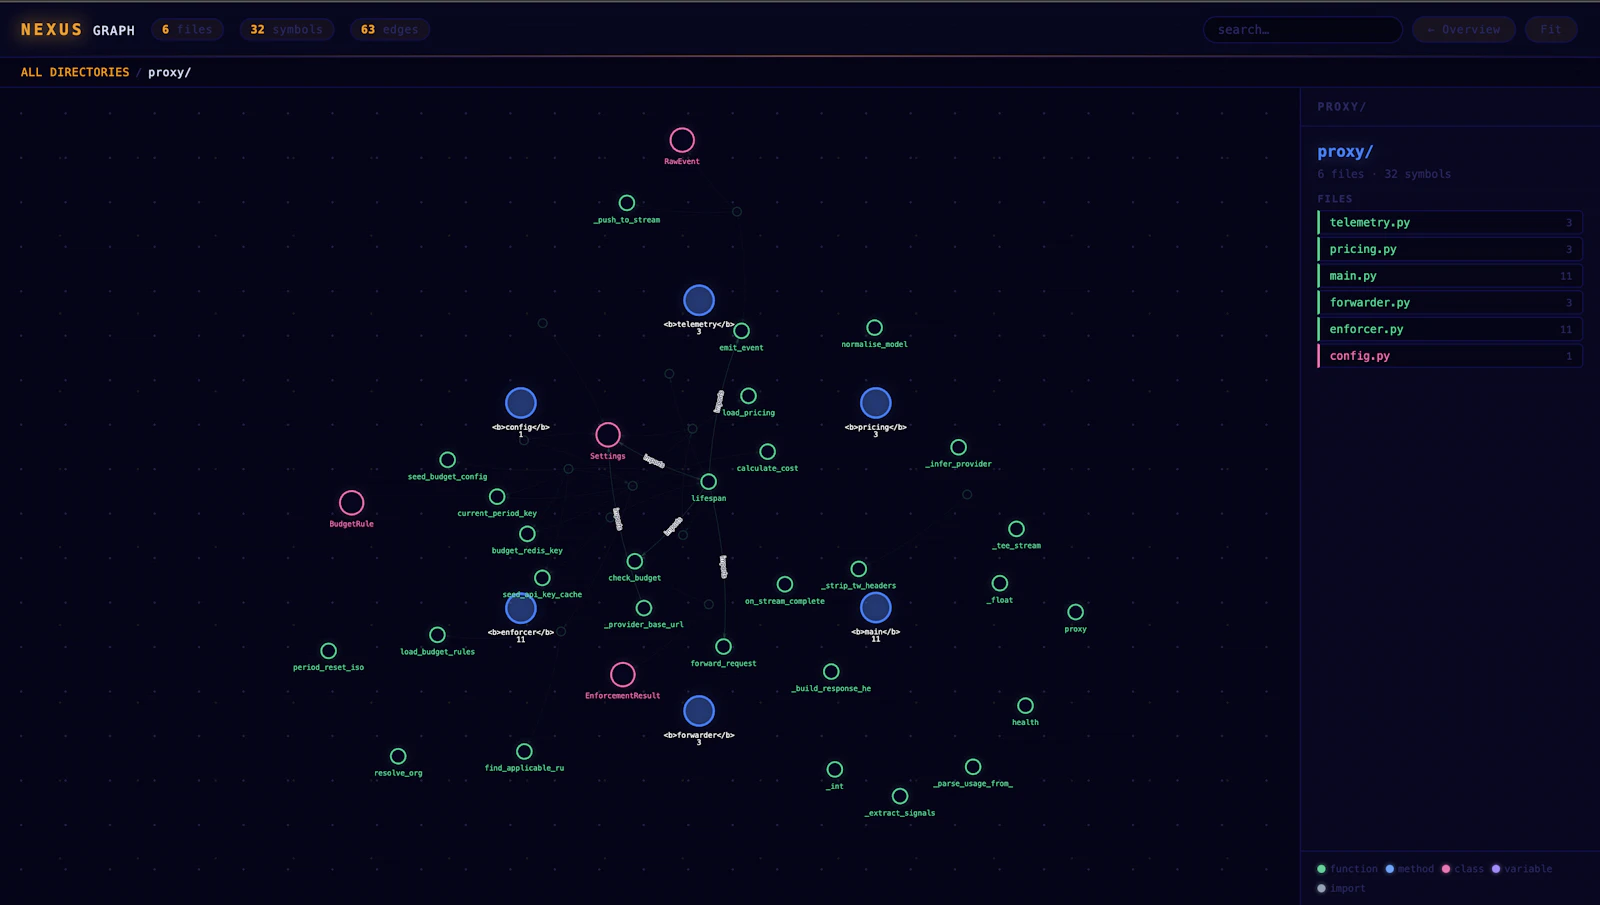Click the _int function node
This screenshot has height=905, width=1600.
tap(835, 770)
